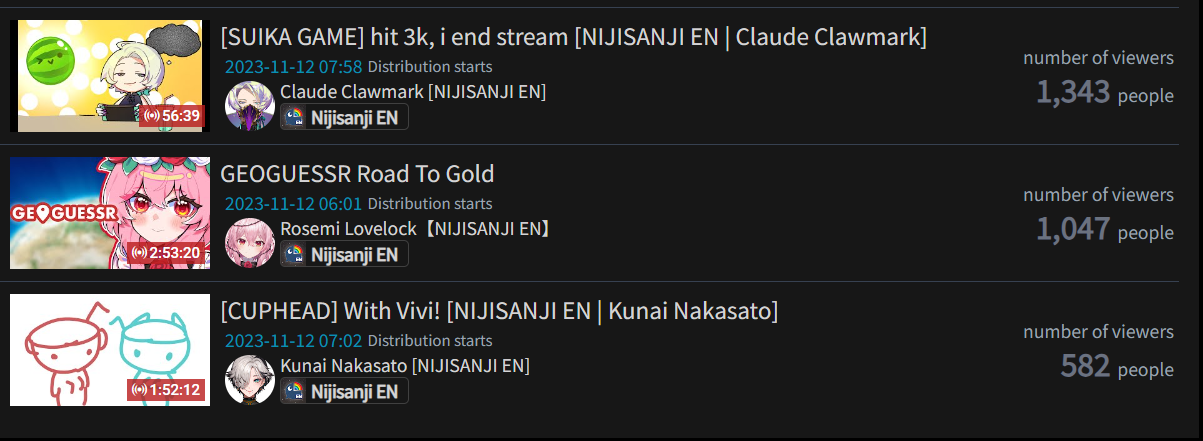Open the CUPHEAD stream thumbnail
This screenshot has height=441, width=1203.
coord(110,350)
